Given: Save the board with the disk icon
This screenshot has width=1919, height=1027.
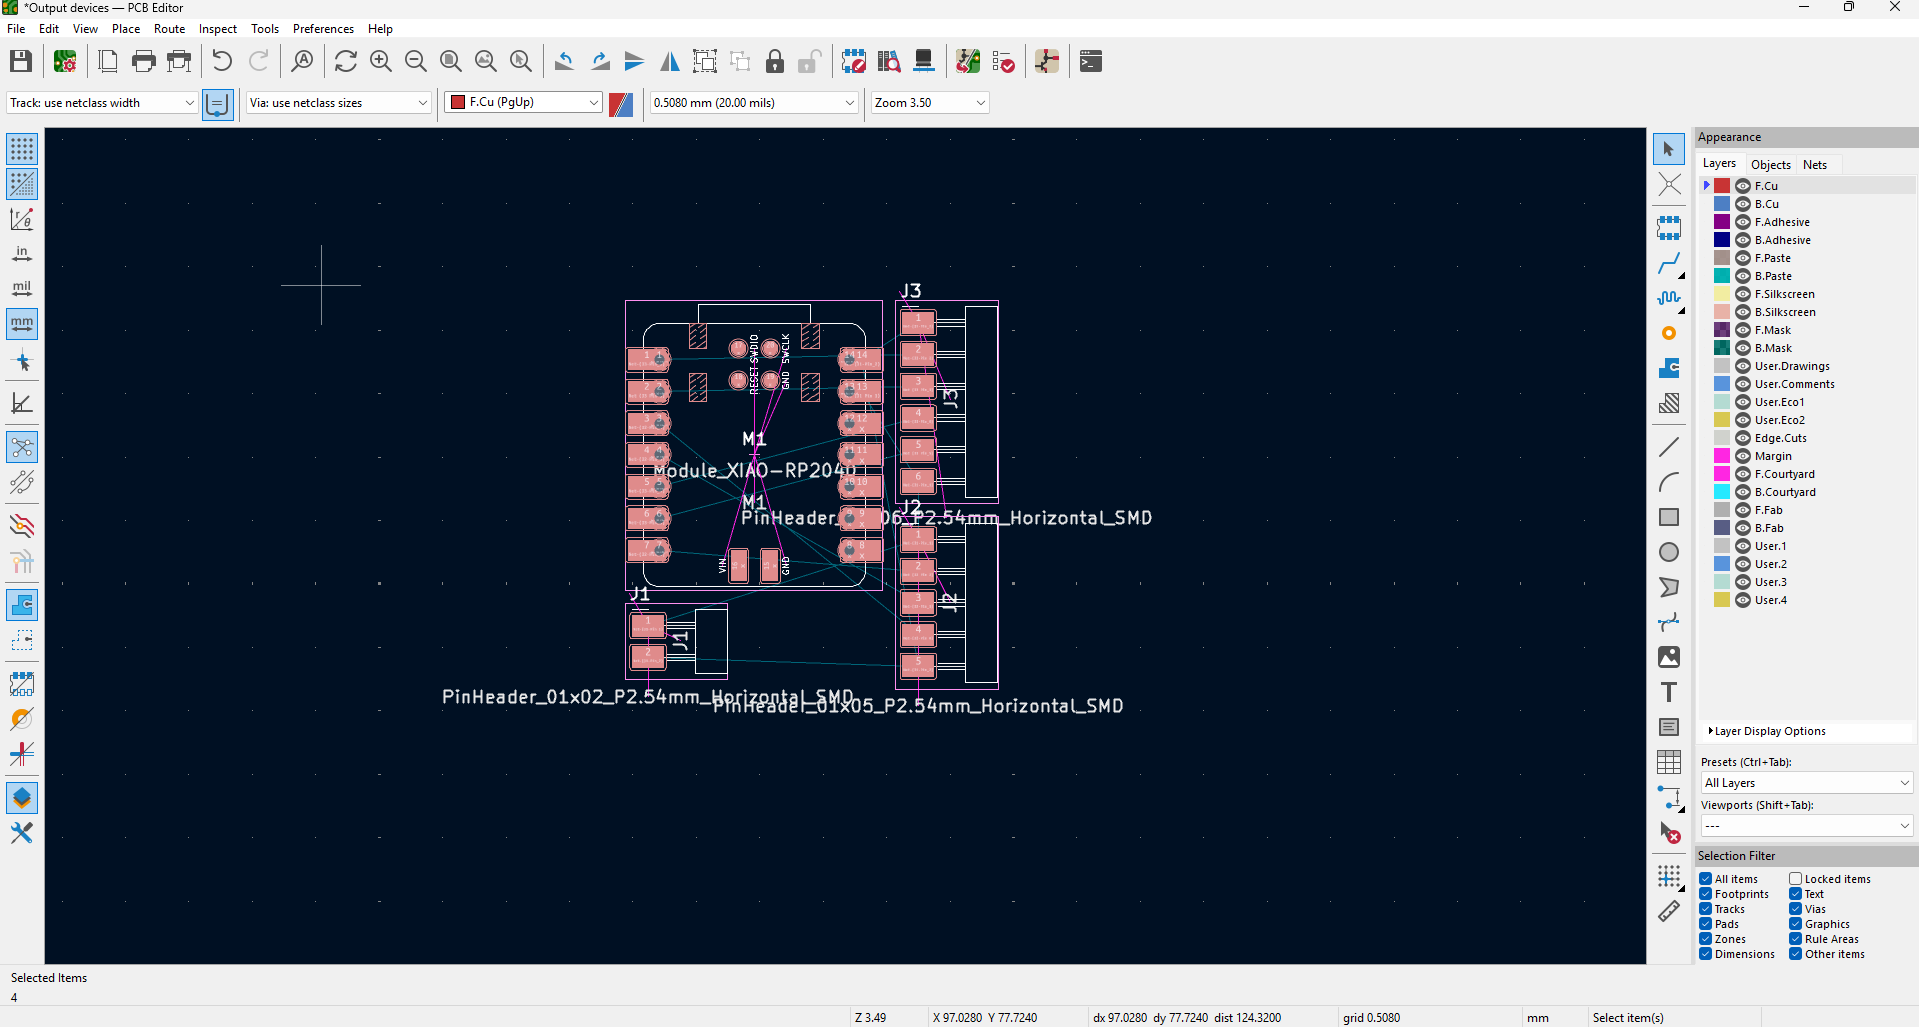Looking at the screenshot, I should click(21, 62).
